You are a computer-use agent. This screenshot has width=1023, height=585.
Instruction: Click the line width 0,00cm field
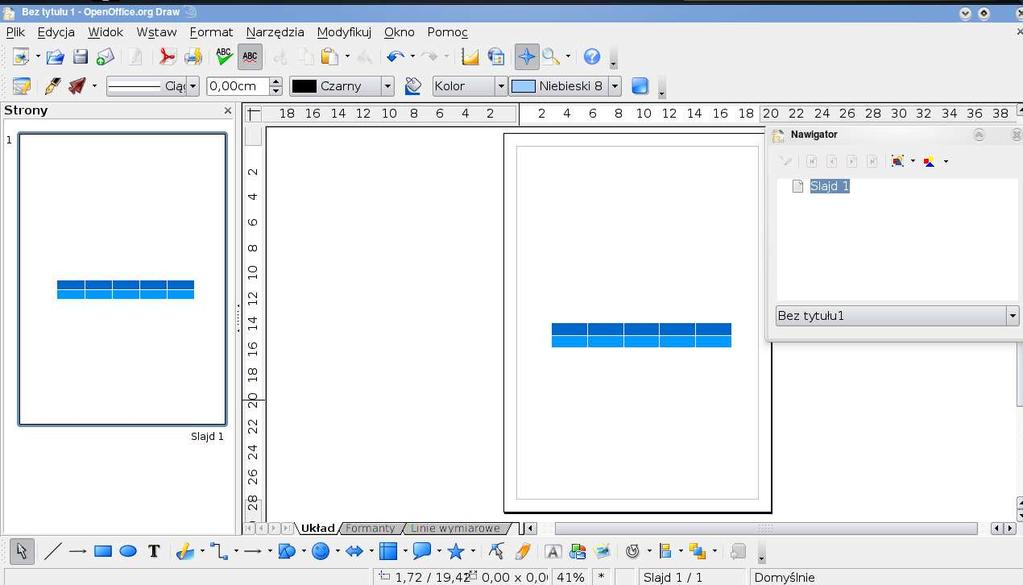click(237, 86)
